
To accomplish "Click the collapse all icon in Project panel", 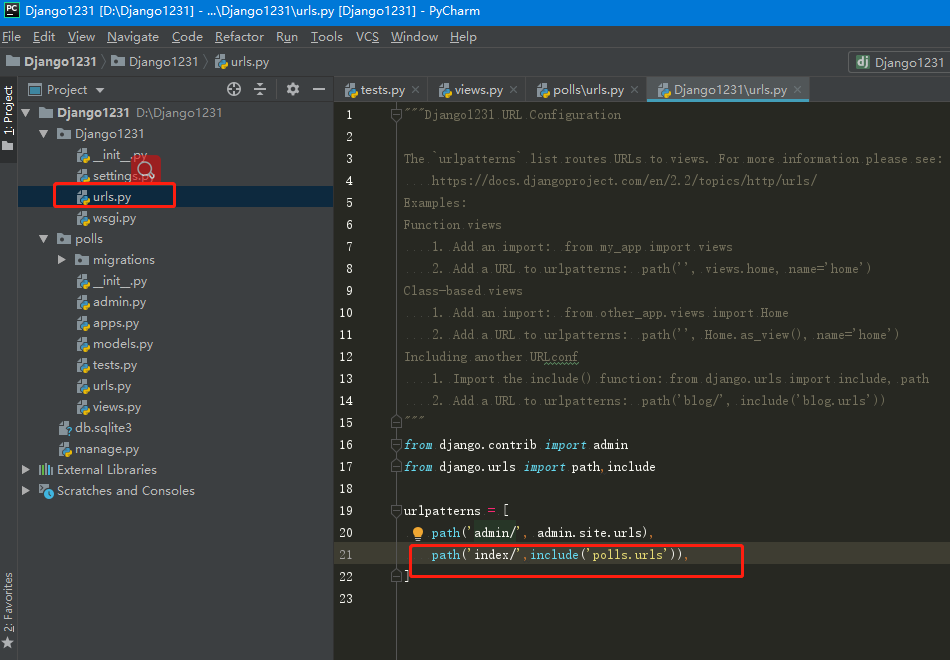I will pyautogui.click(x=260, y=89).
